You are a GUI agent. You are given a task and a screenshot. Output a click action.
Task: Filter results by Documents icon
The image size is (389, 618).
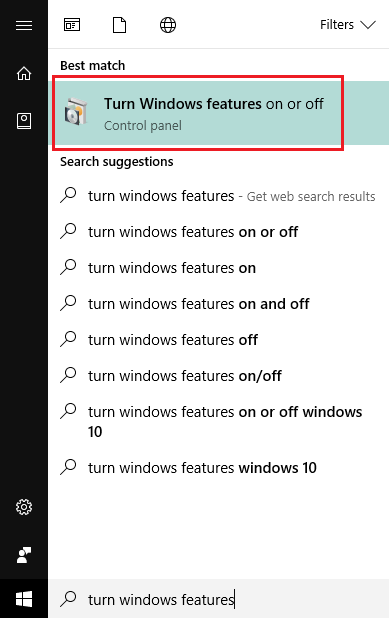coord(119,25)
